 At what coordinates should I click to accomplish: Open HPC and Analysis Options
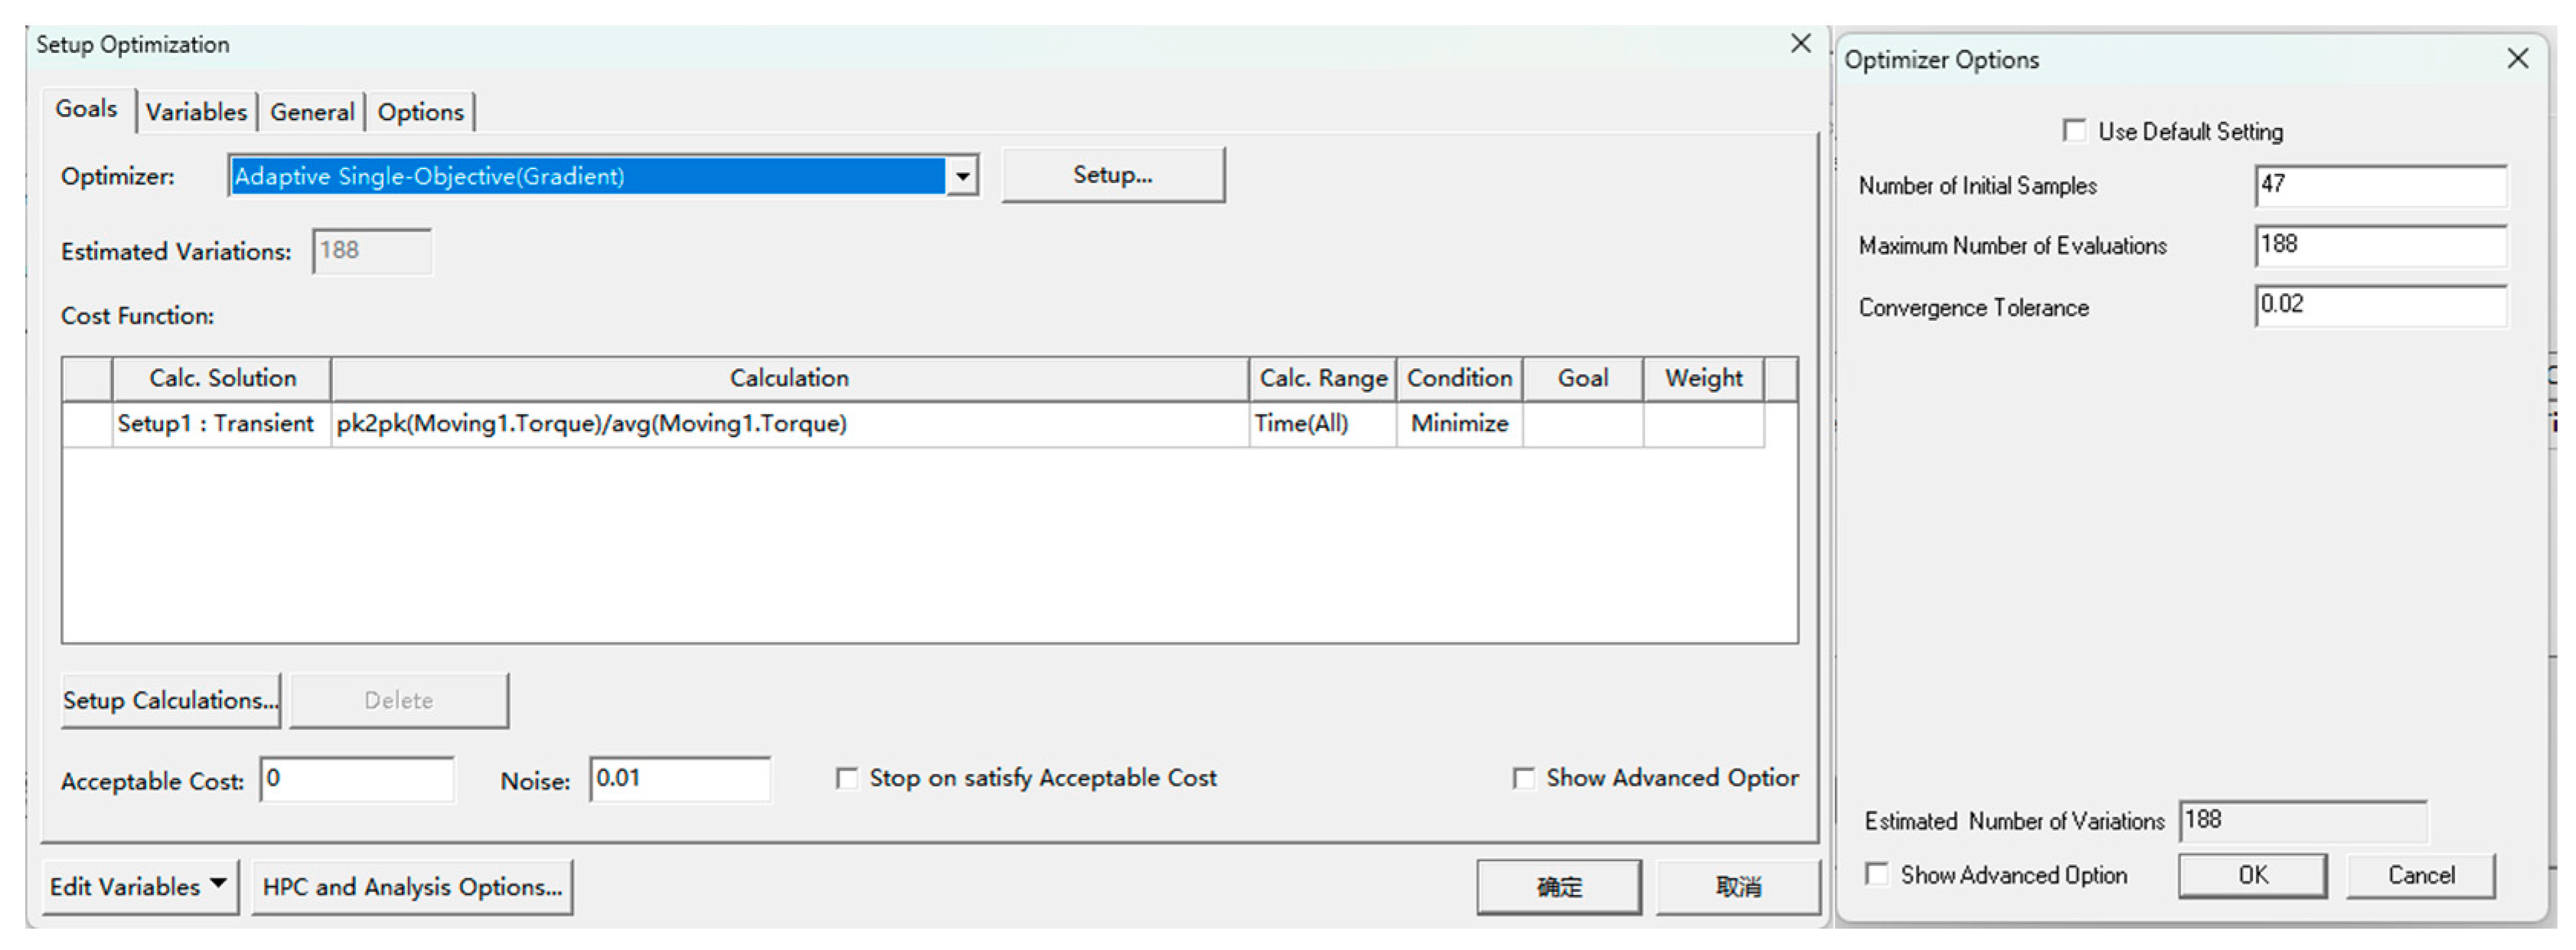pyautogui.click(x=412, y=886)
